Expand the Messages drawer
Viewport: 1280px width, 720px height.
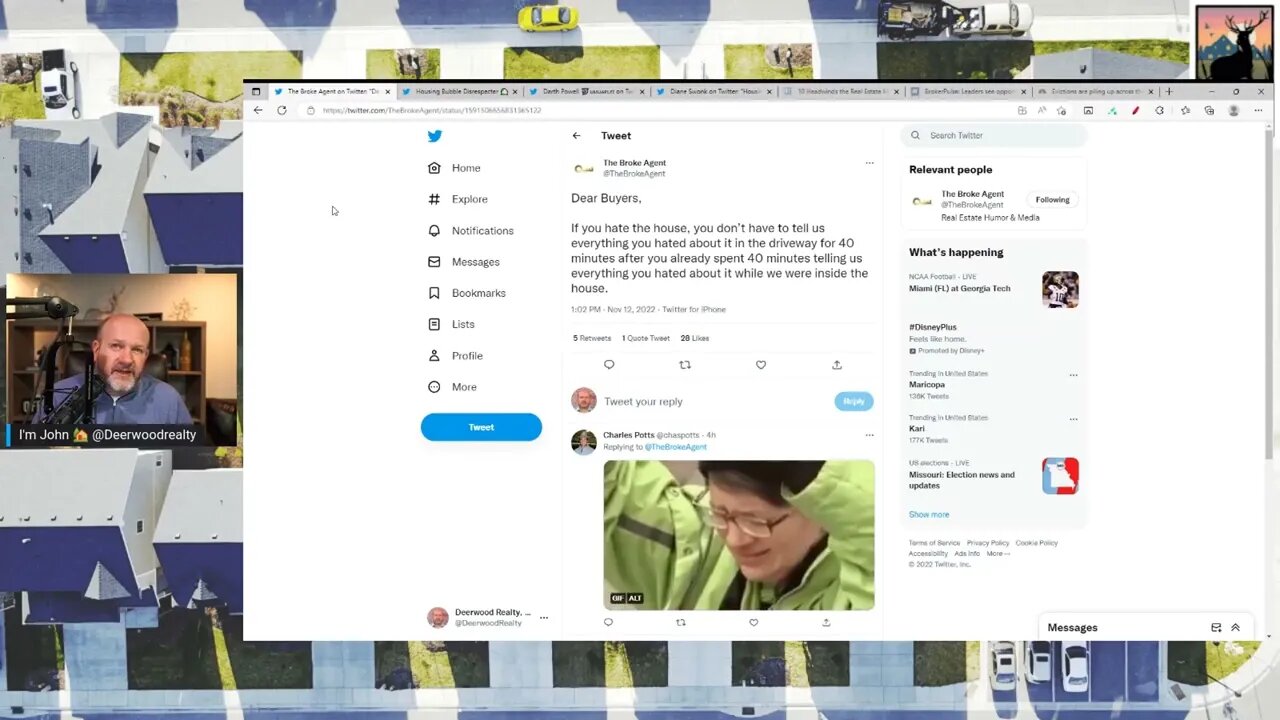1235,628
